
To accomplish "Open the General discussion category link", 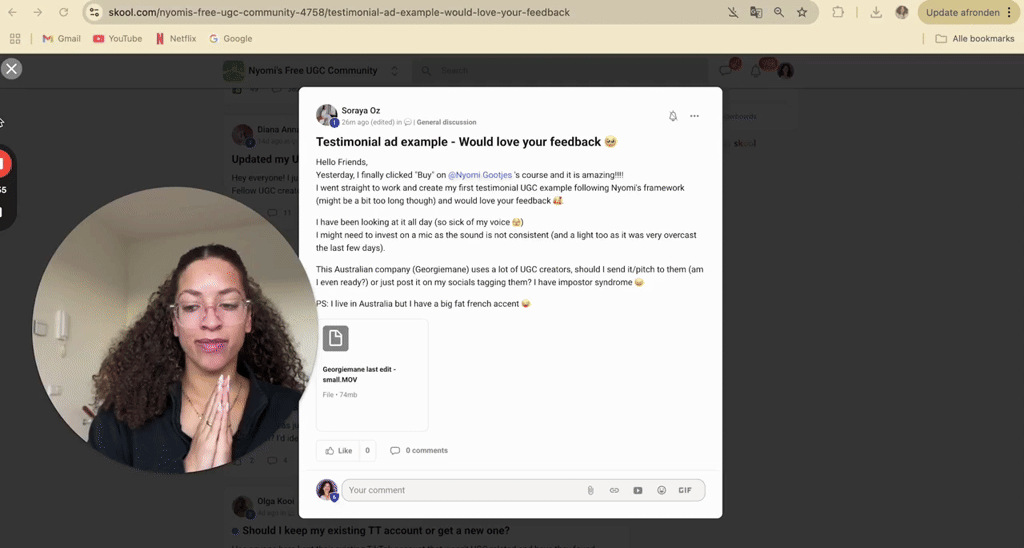I will coord(446,122).
